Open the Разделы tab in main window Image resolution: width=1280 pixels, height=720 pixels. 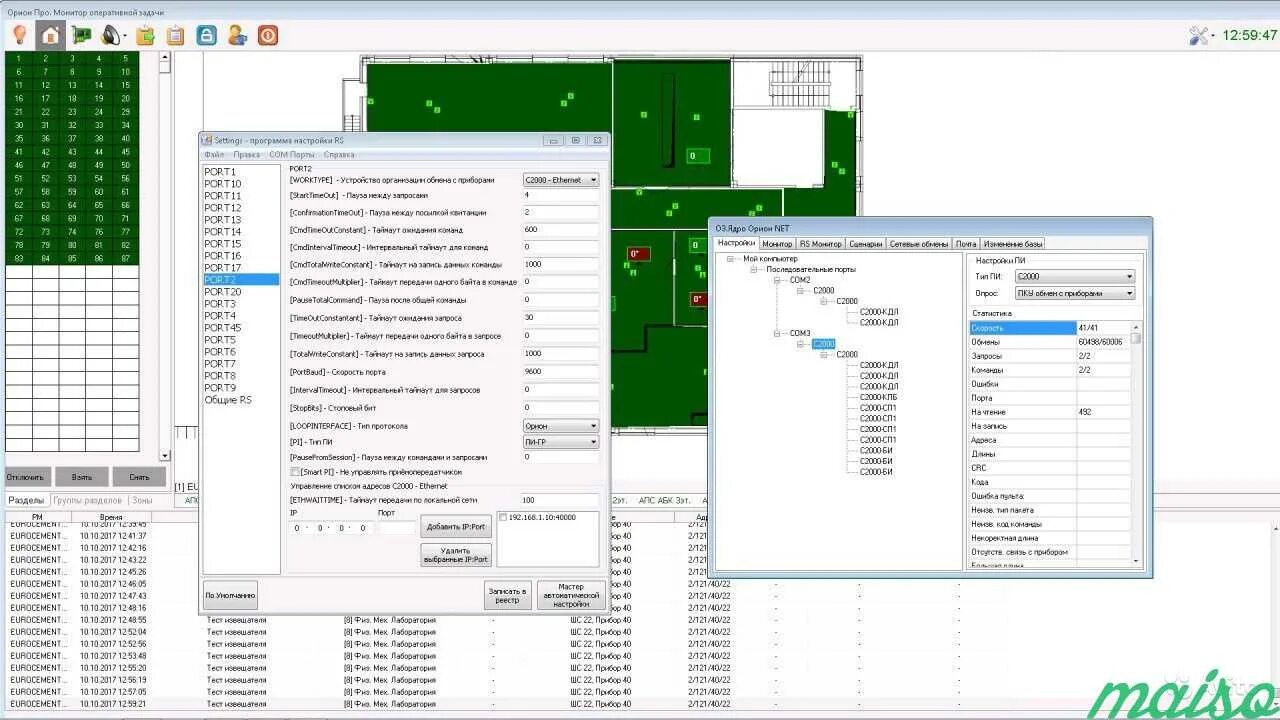coord(26,500)
